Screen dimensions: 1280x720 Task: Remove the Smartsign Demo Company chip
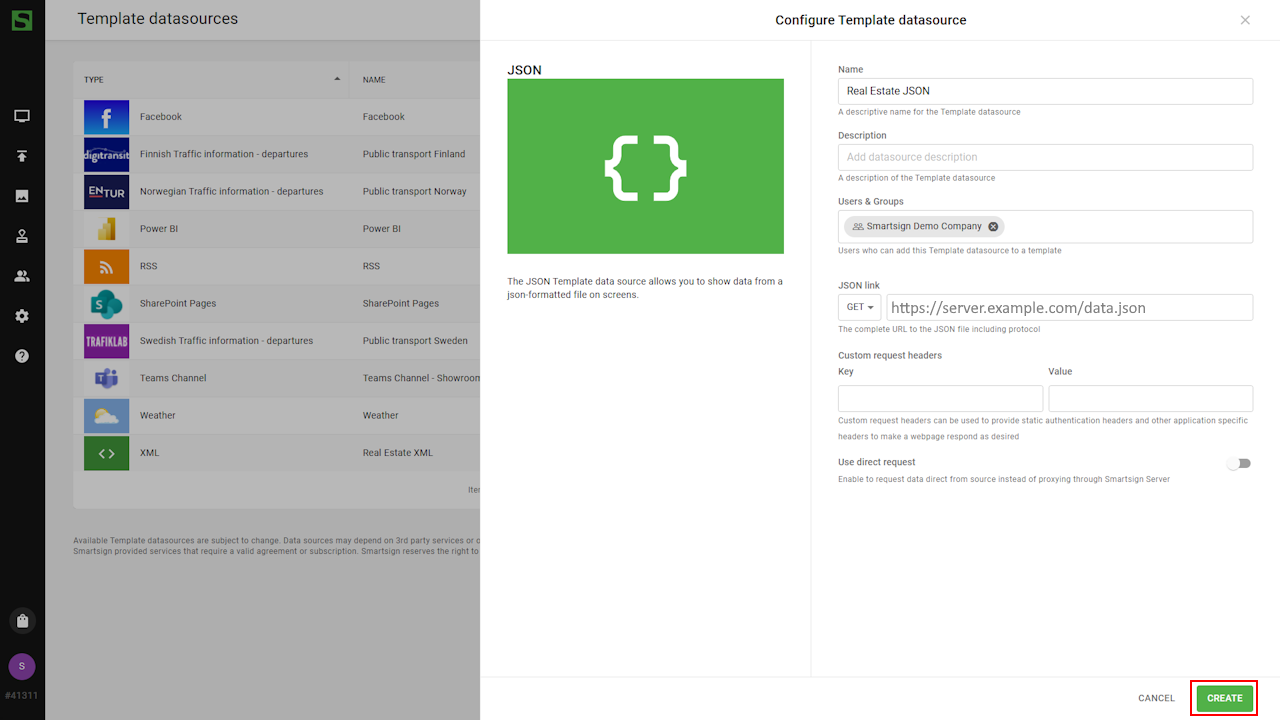pyautogui.click(x=993, y=227)
